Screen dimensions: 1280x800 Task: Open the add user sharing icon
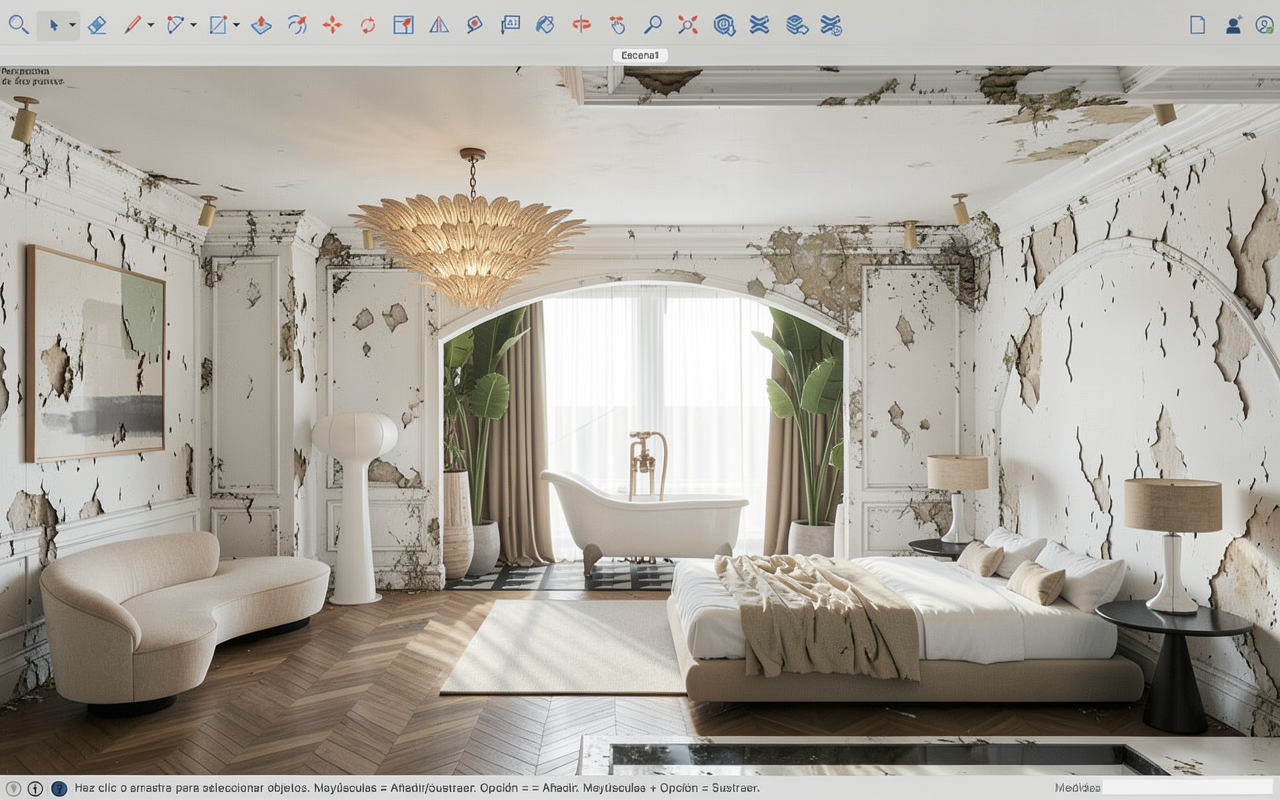1234,25
